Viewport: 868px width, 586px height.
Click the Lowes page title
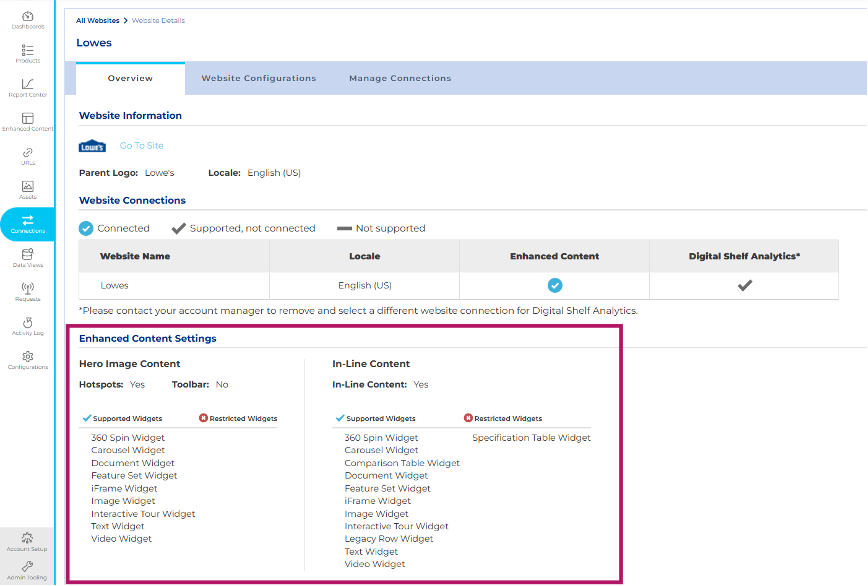coord(94,43)
